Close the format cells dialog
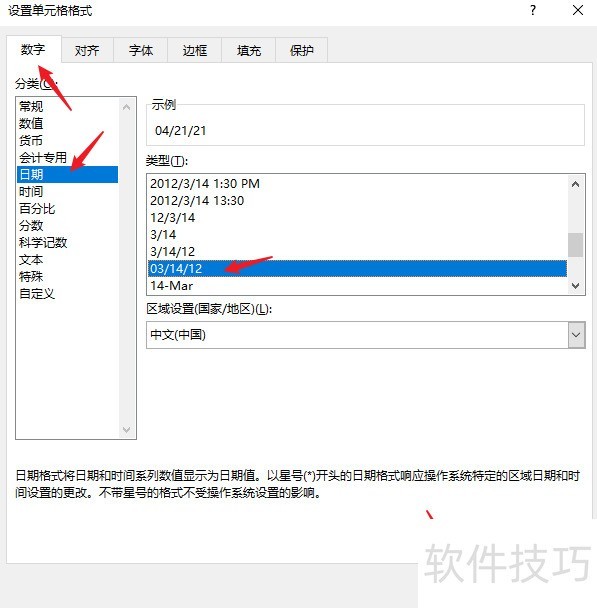The width and height of the screenshot is (597, 608). pos(578,10)
